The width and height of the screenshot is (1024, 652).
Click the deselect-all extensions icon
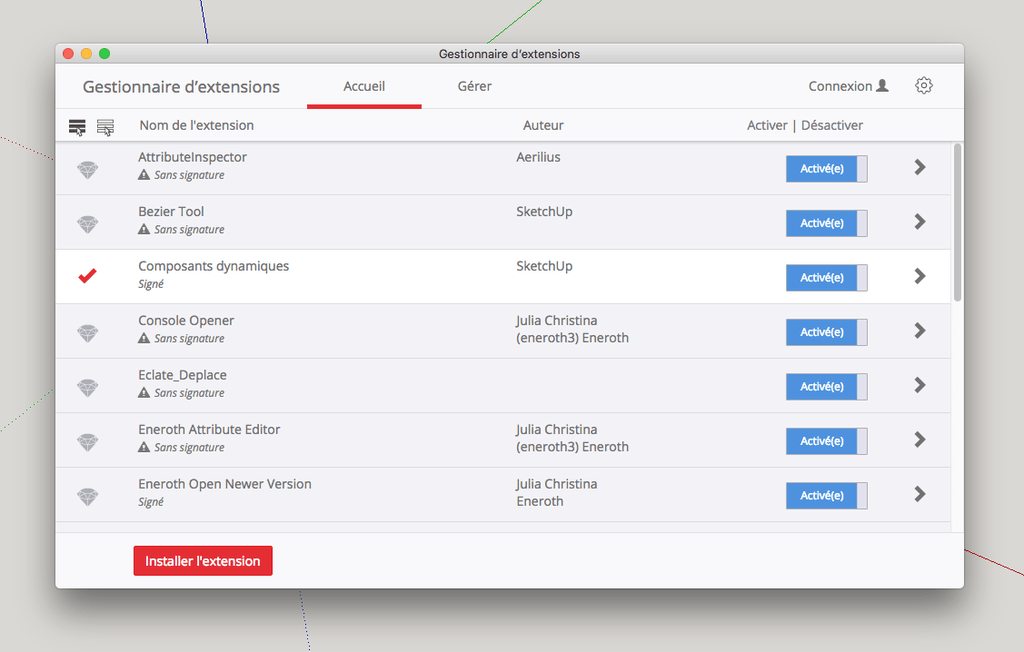(x=105, y=127)
